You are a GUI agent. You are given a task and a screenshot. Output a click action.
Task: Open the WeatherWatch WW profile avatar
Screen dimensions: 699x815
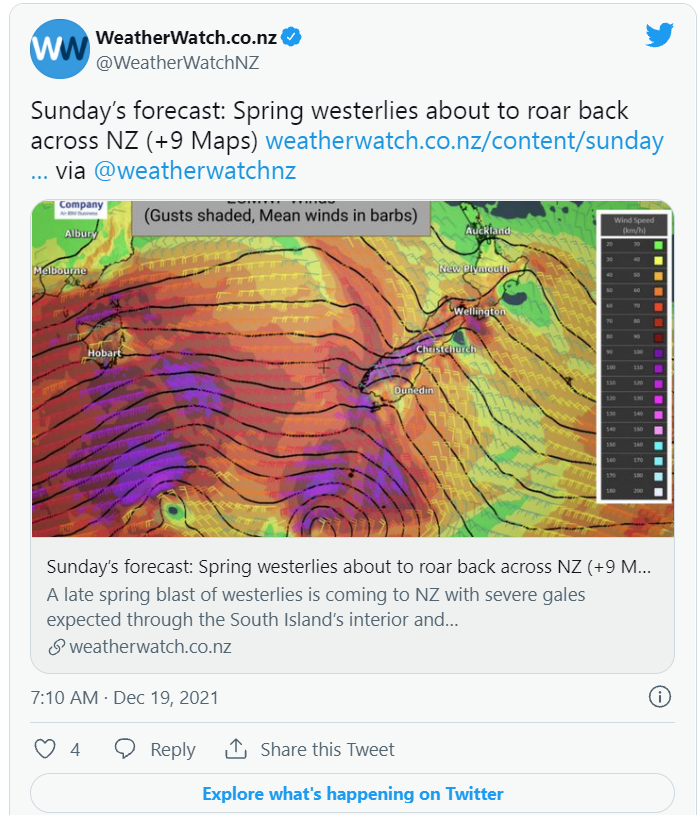pos(60,49)
